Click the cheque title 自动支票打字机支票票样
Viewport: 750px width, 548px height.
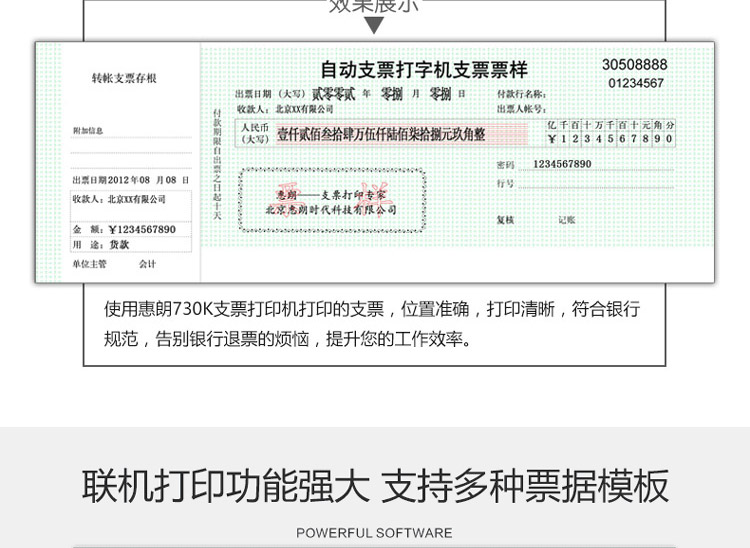424,70
